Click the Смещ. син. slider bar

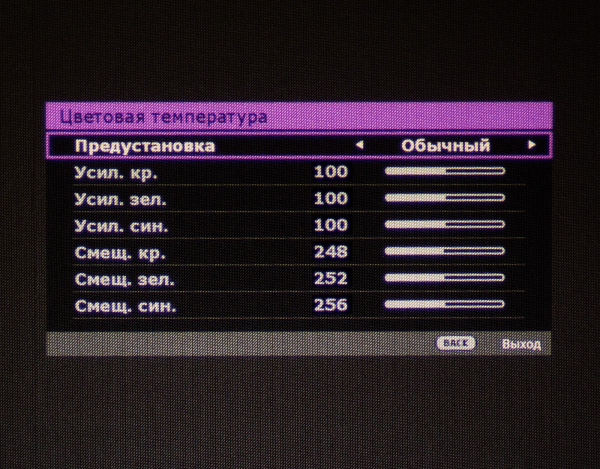click(445, 305)
